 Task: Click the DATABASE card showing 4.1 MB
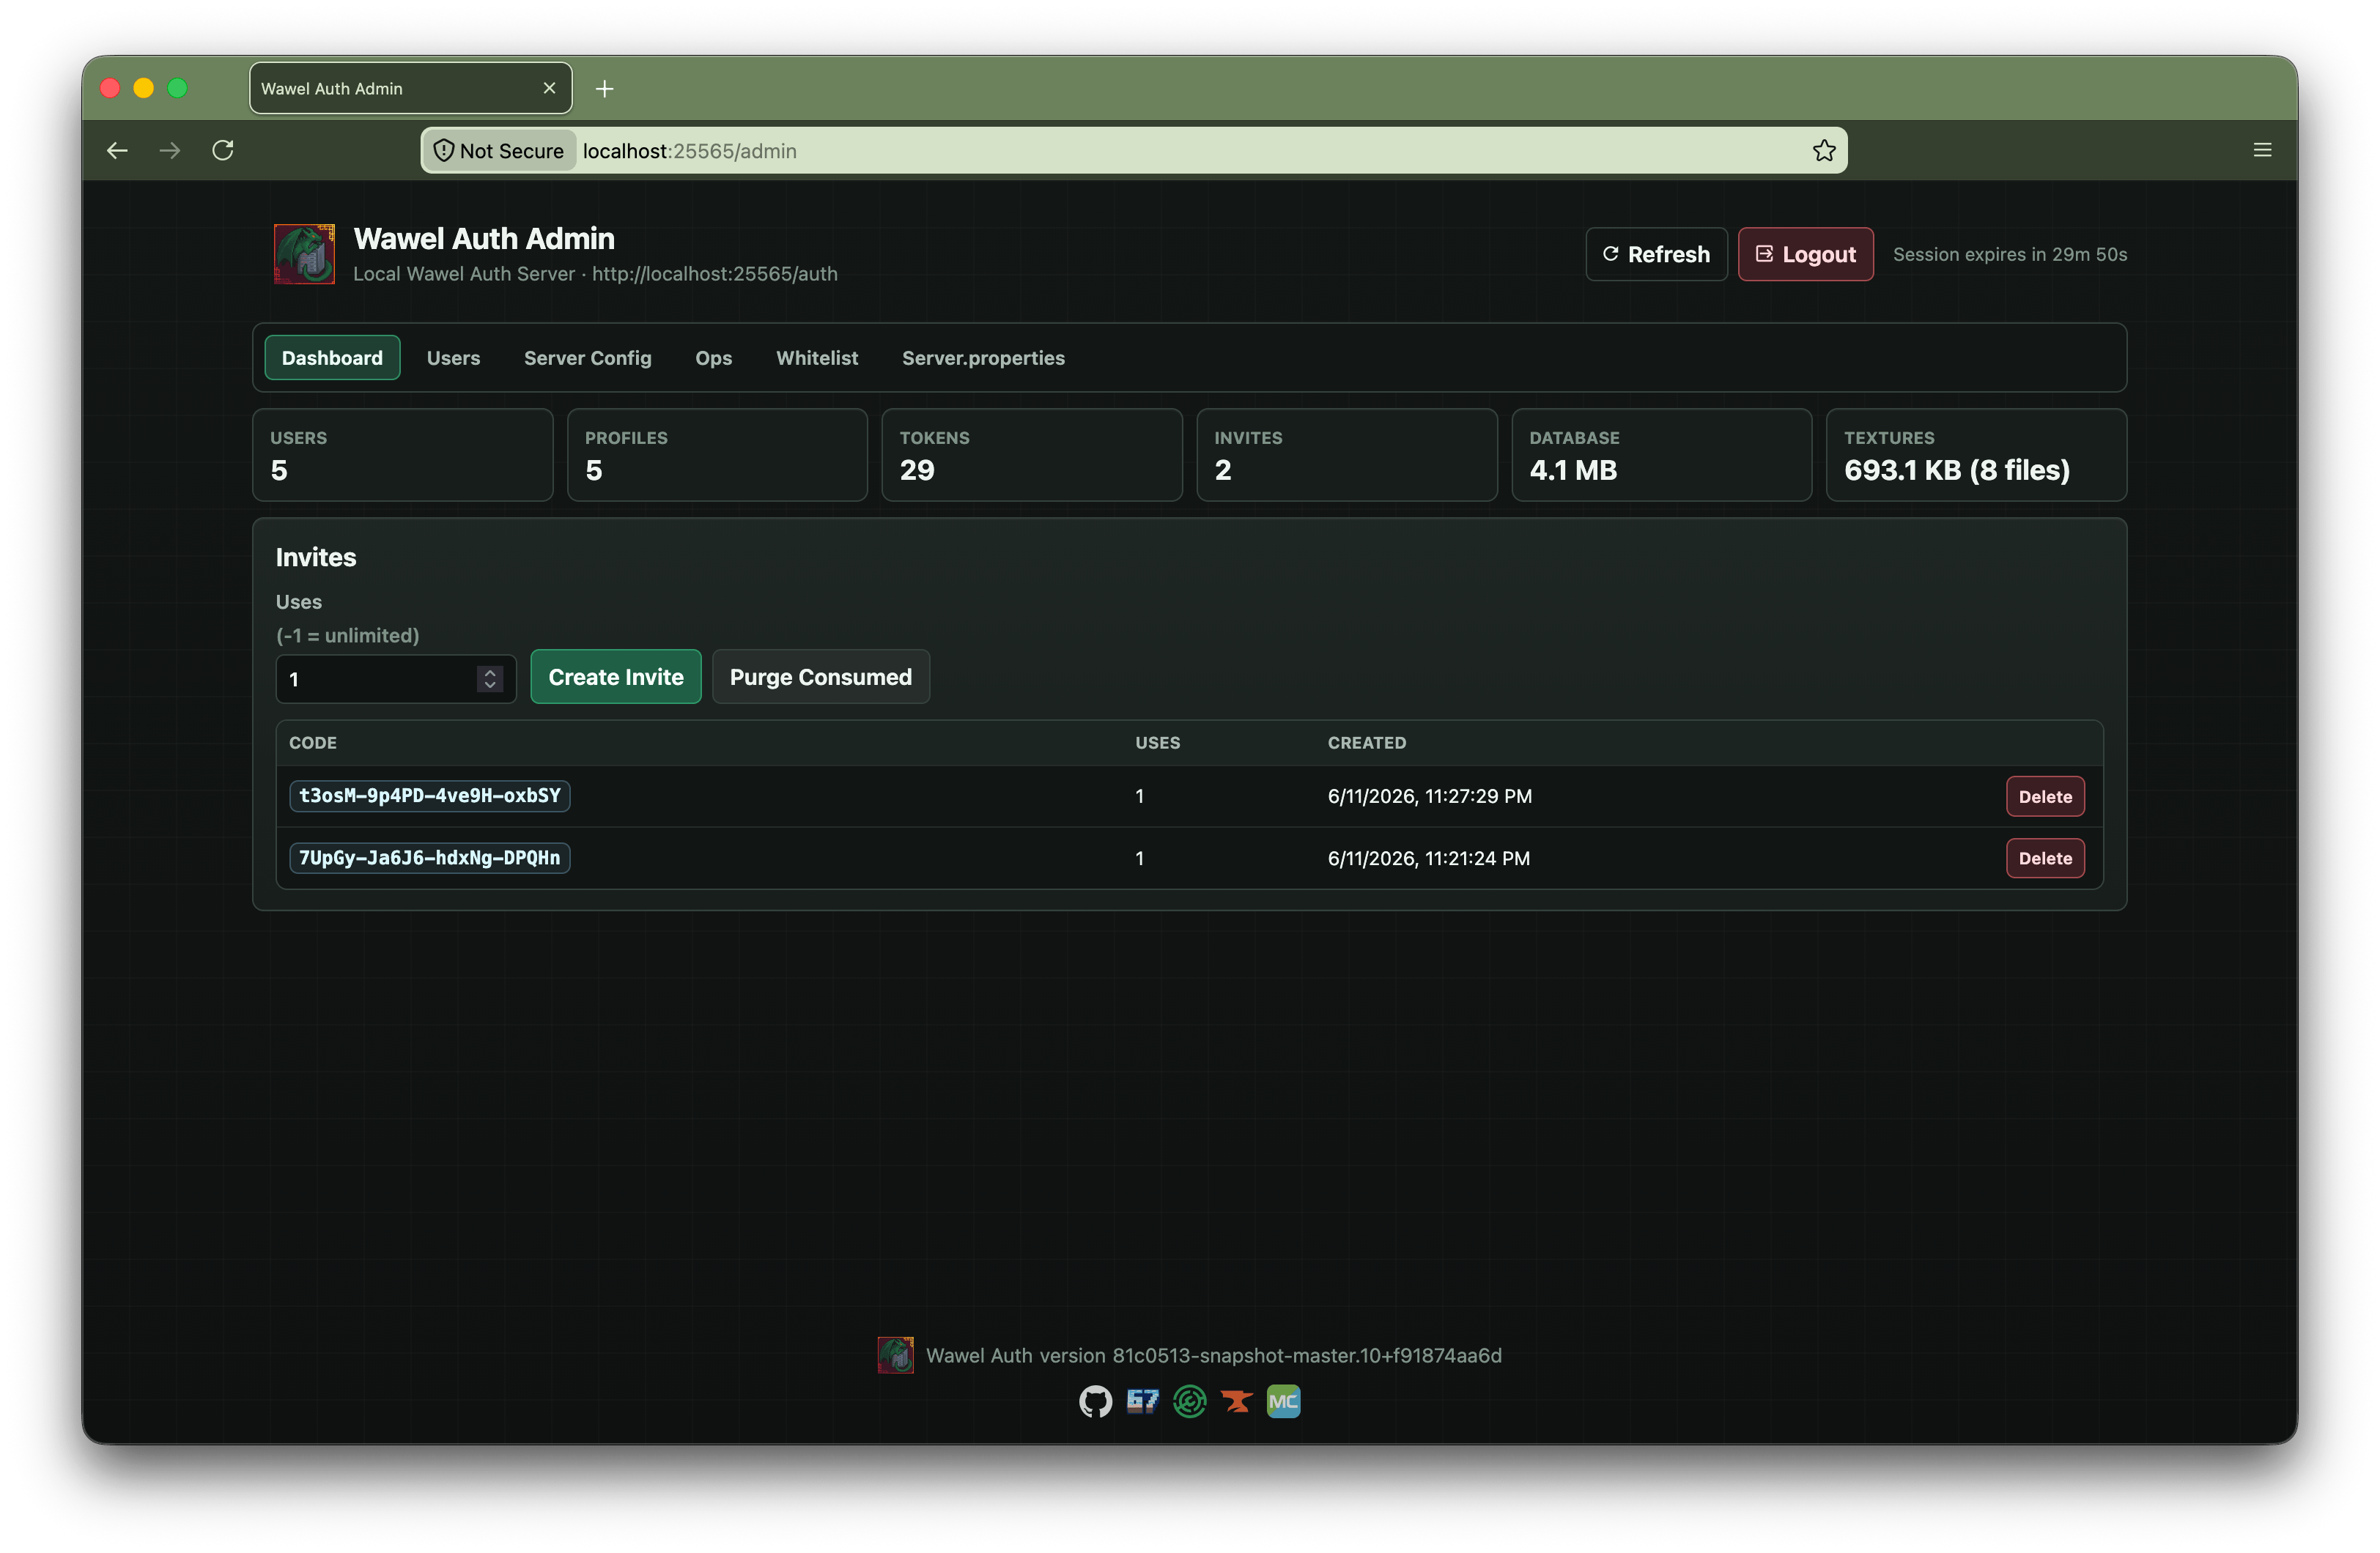point(1661,455)
